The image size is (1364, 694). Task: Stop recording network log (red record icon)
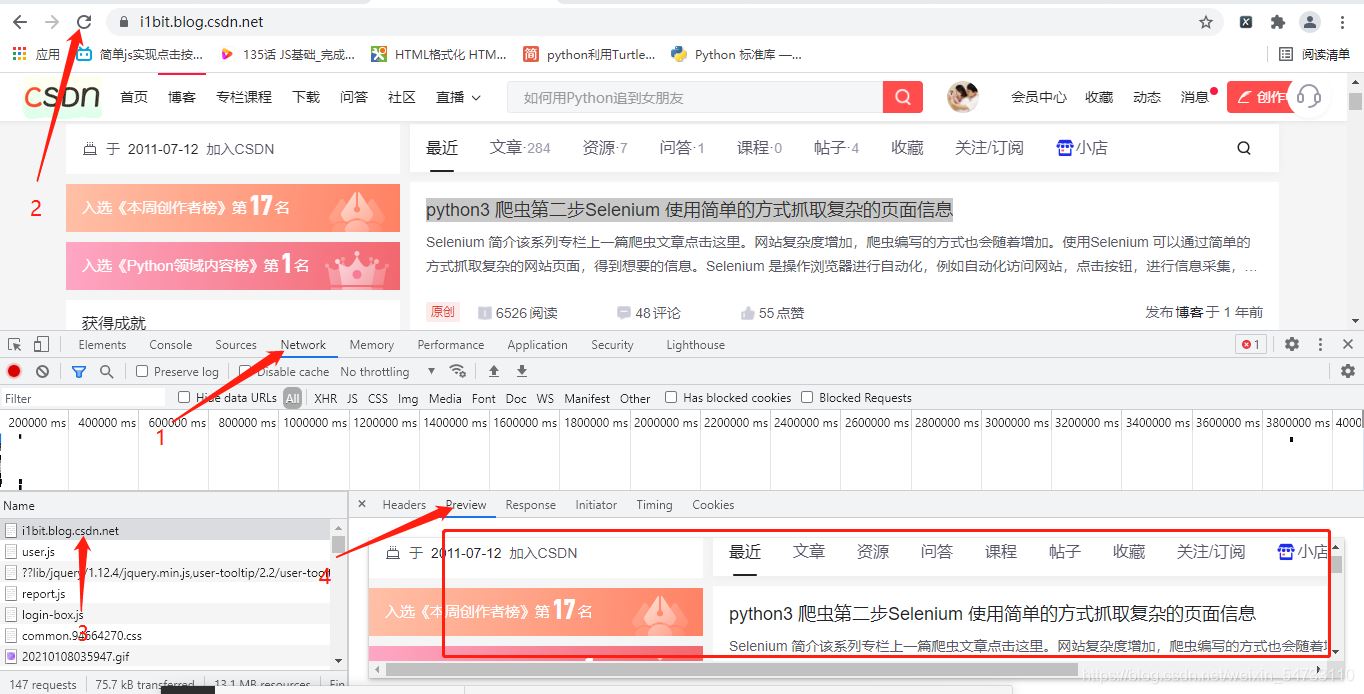click(13, 371)
